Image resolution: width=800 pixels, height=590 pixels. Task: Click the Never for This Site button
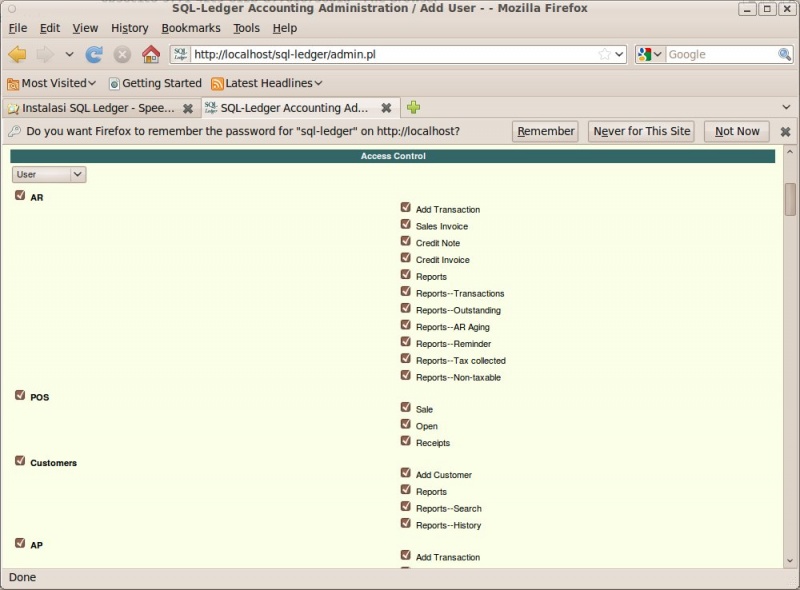click(x=641, y=131)
